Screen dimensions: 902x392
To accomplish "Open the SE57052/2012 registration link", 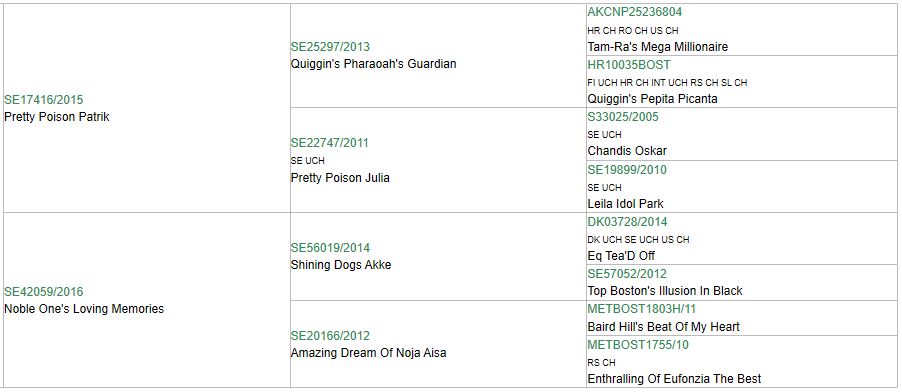I will [627, 274].
